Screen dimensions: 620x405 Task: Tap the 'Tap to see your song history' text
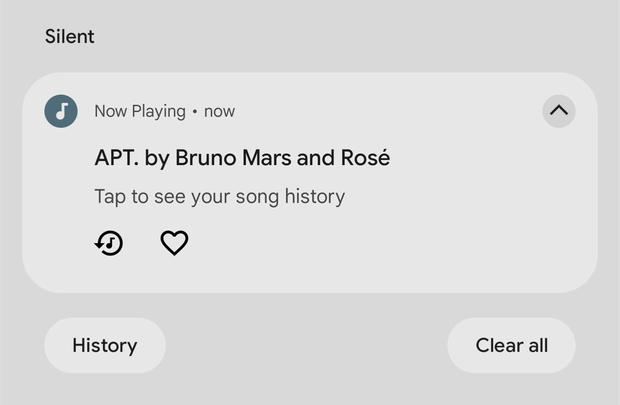[219, 197]
